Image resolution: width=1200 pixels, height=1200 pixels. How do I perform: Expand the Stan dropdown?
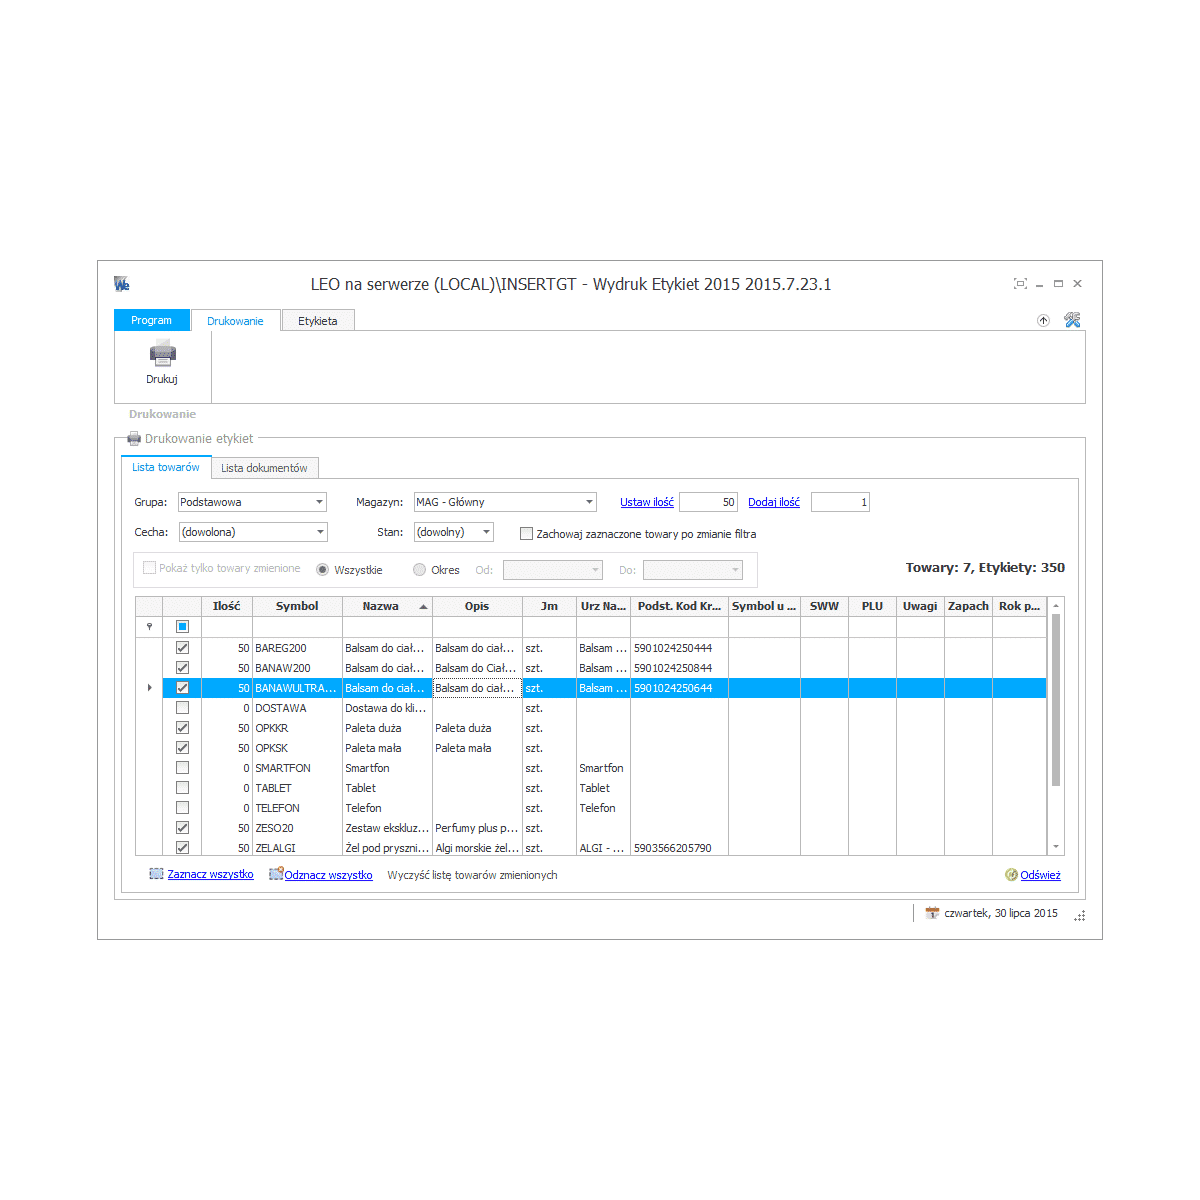click(x=486, y=532)
